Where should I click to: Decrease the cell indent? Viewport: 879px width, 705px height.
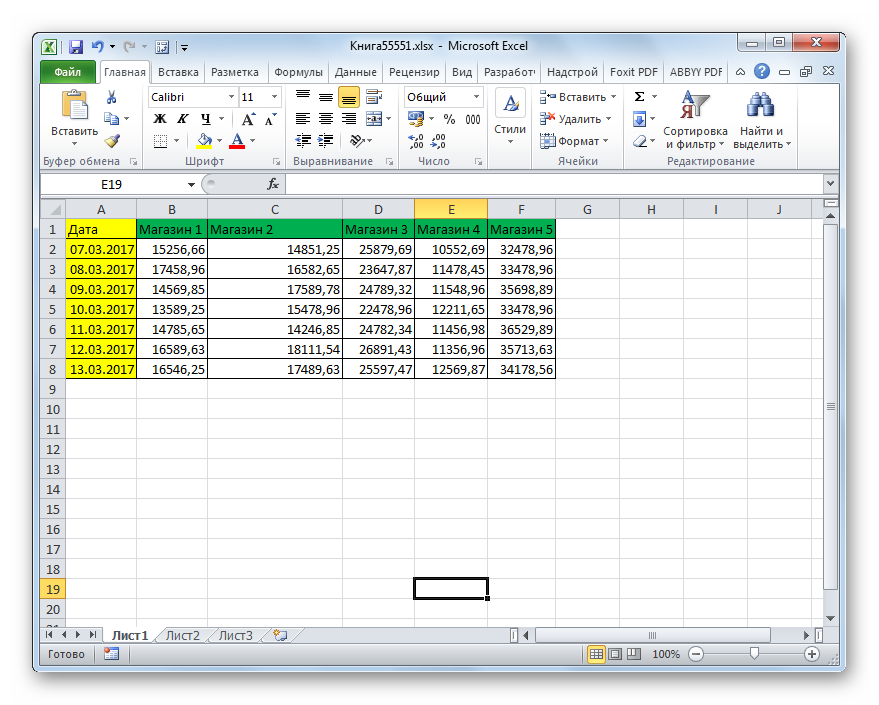(303, 141)
